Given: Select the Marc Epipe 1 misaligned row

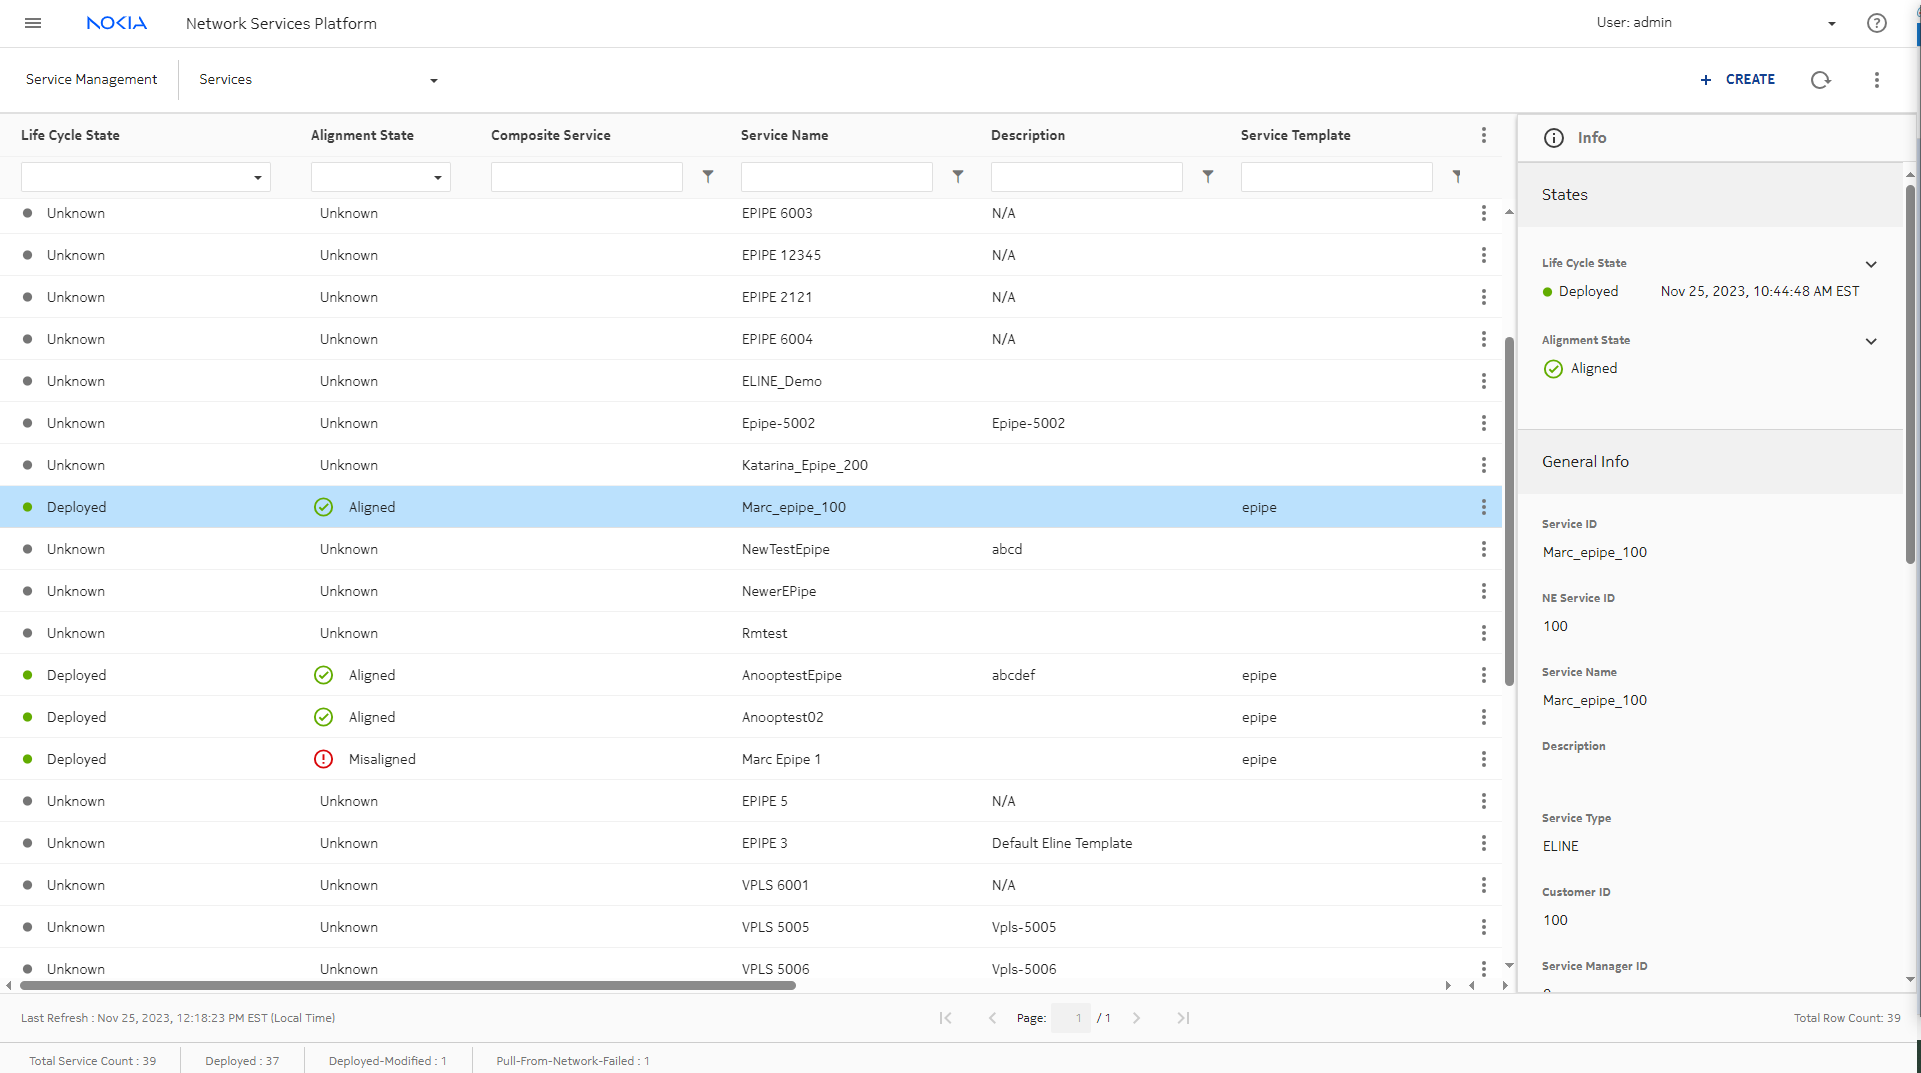Looking at the screenshot, I should point(780,759).
